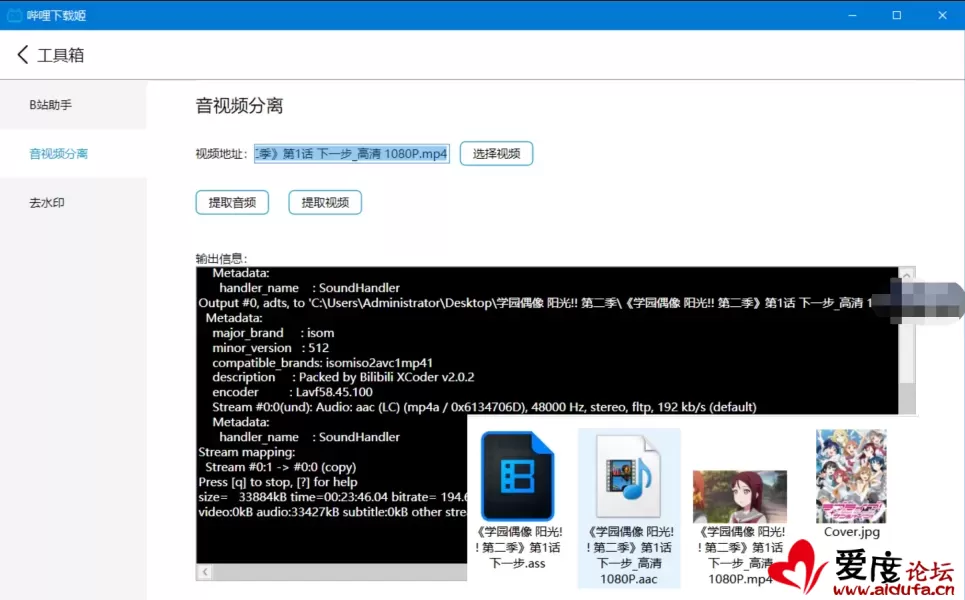
Task: Click the output vertical scrollbar up arrow
Action: (x=907, y=274)
